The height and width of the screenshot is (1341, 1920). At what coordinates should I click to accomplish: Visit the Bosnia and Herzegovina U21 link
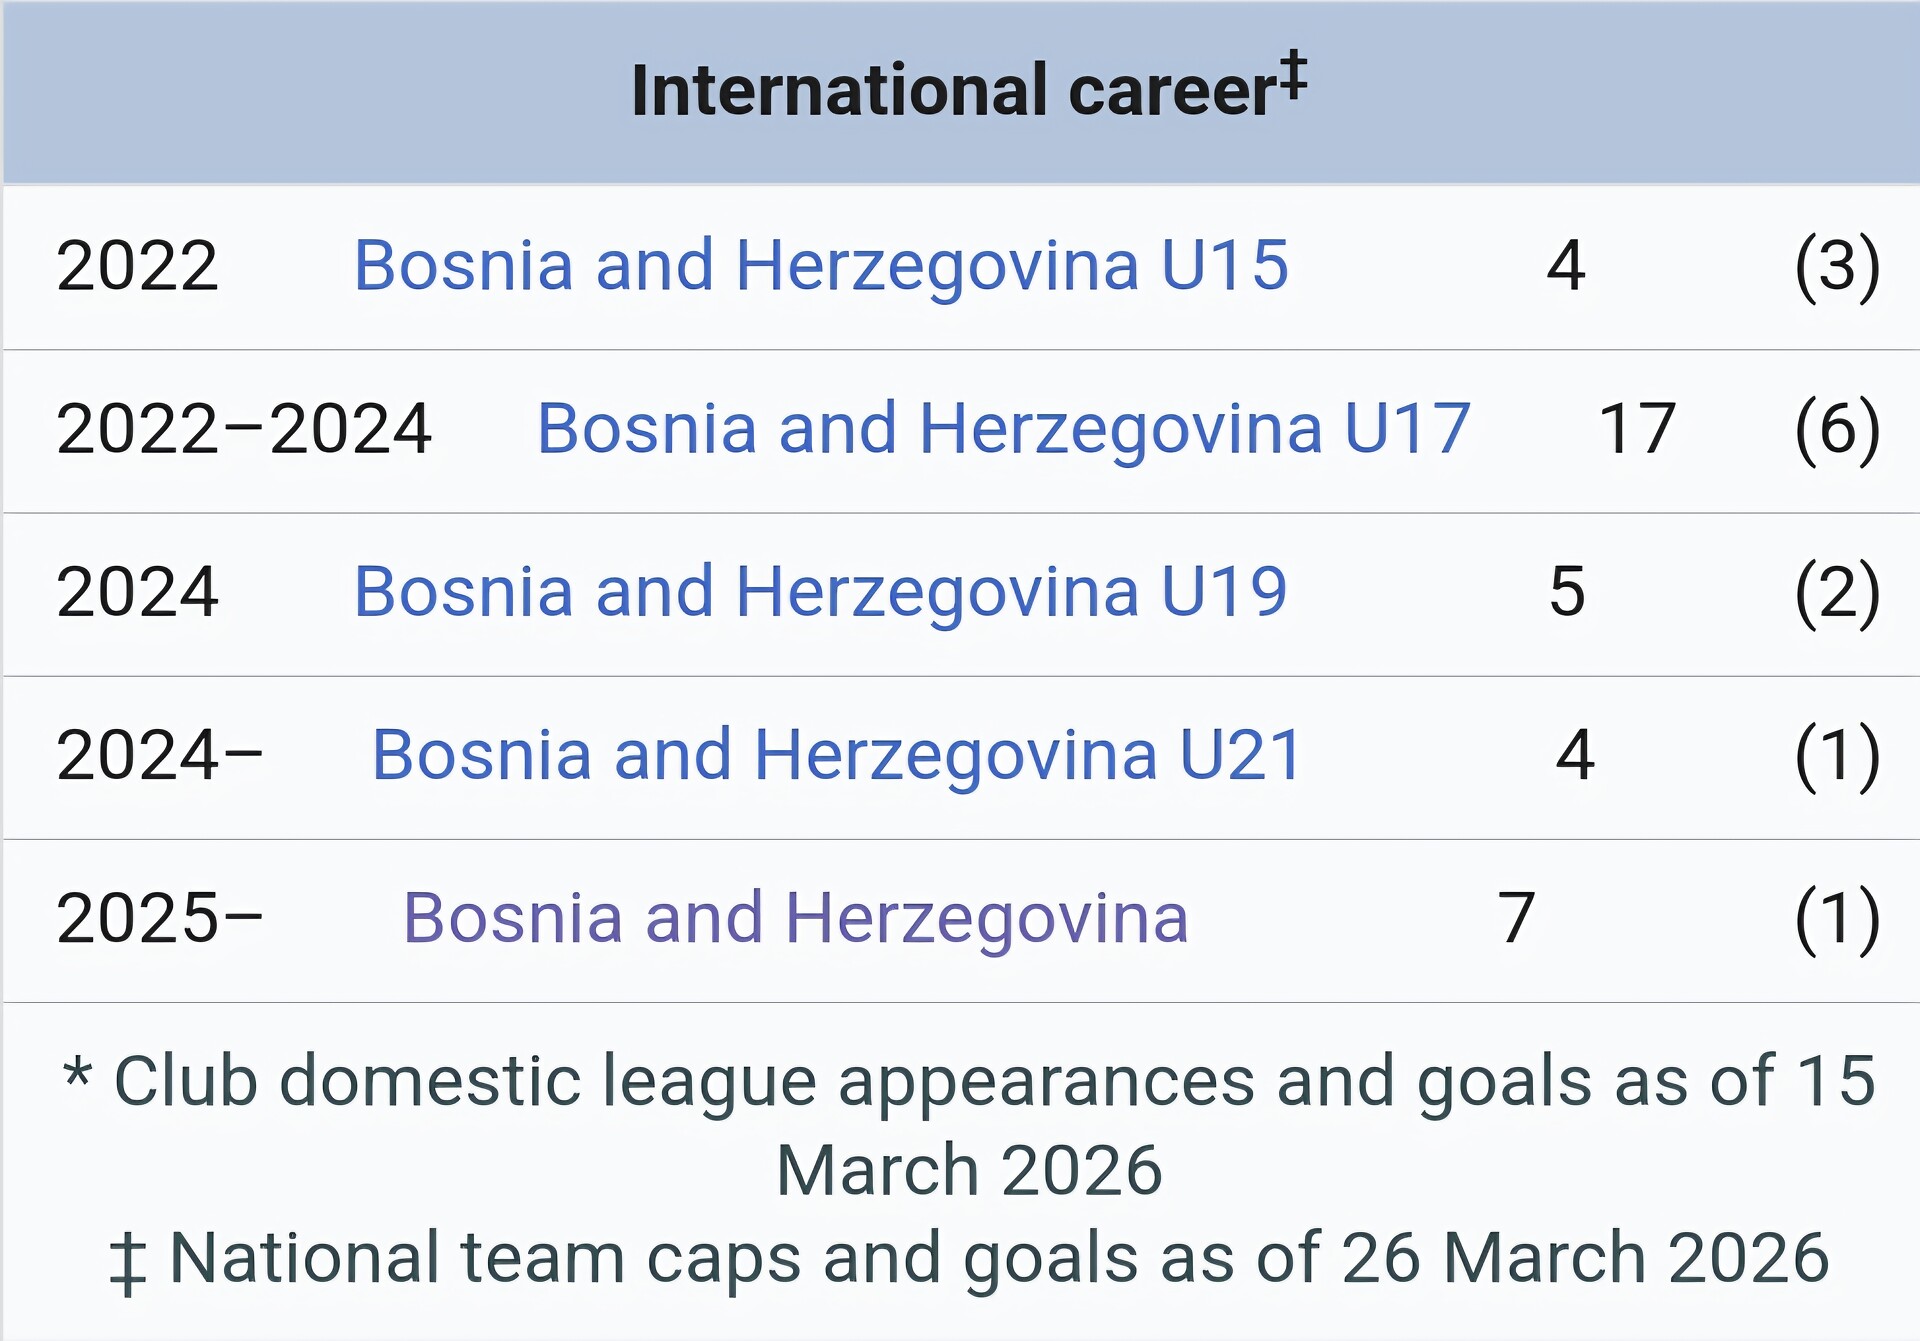point(836,755)
